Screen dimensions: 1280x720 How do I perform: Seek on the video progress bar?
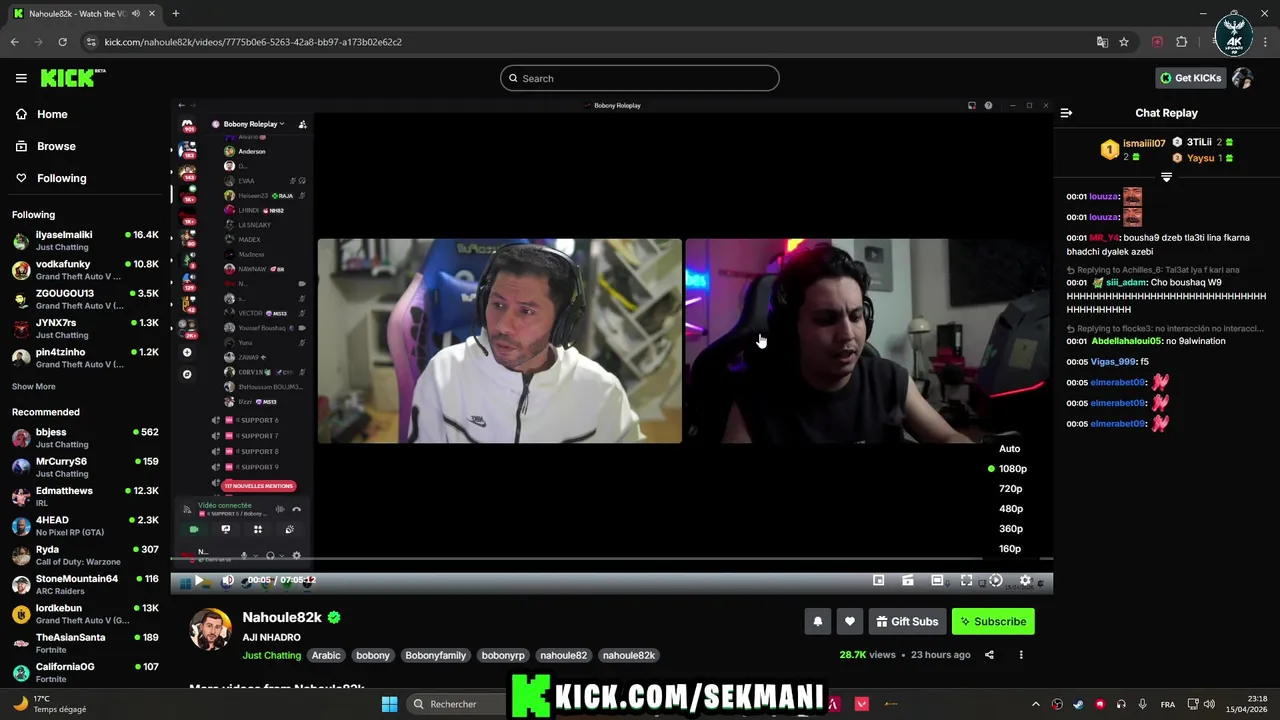click(x=612, y=559)
